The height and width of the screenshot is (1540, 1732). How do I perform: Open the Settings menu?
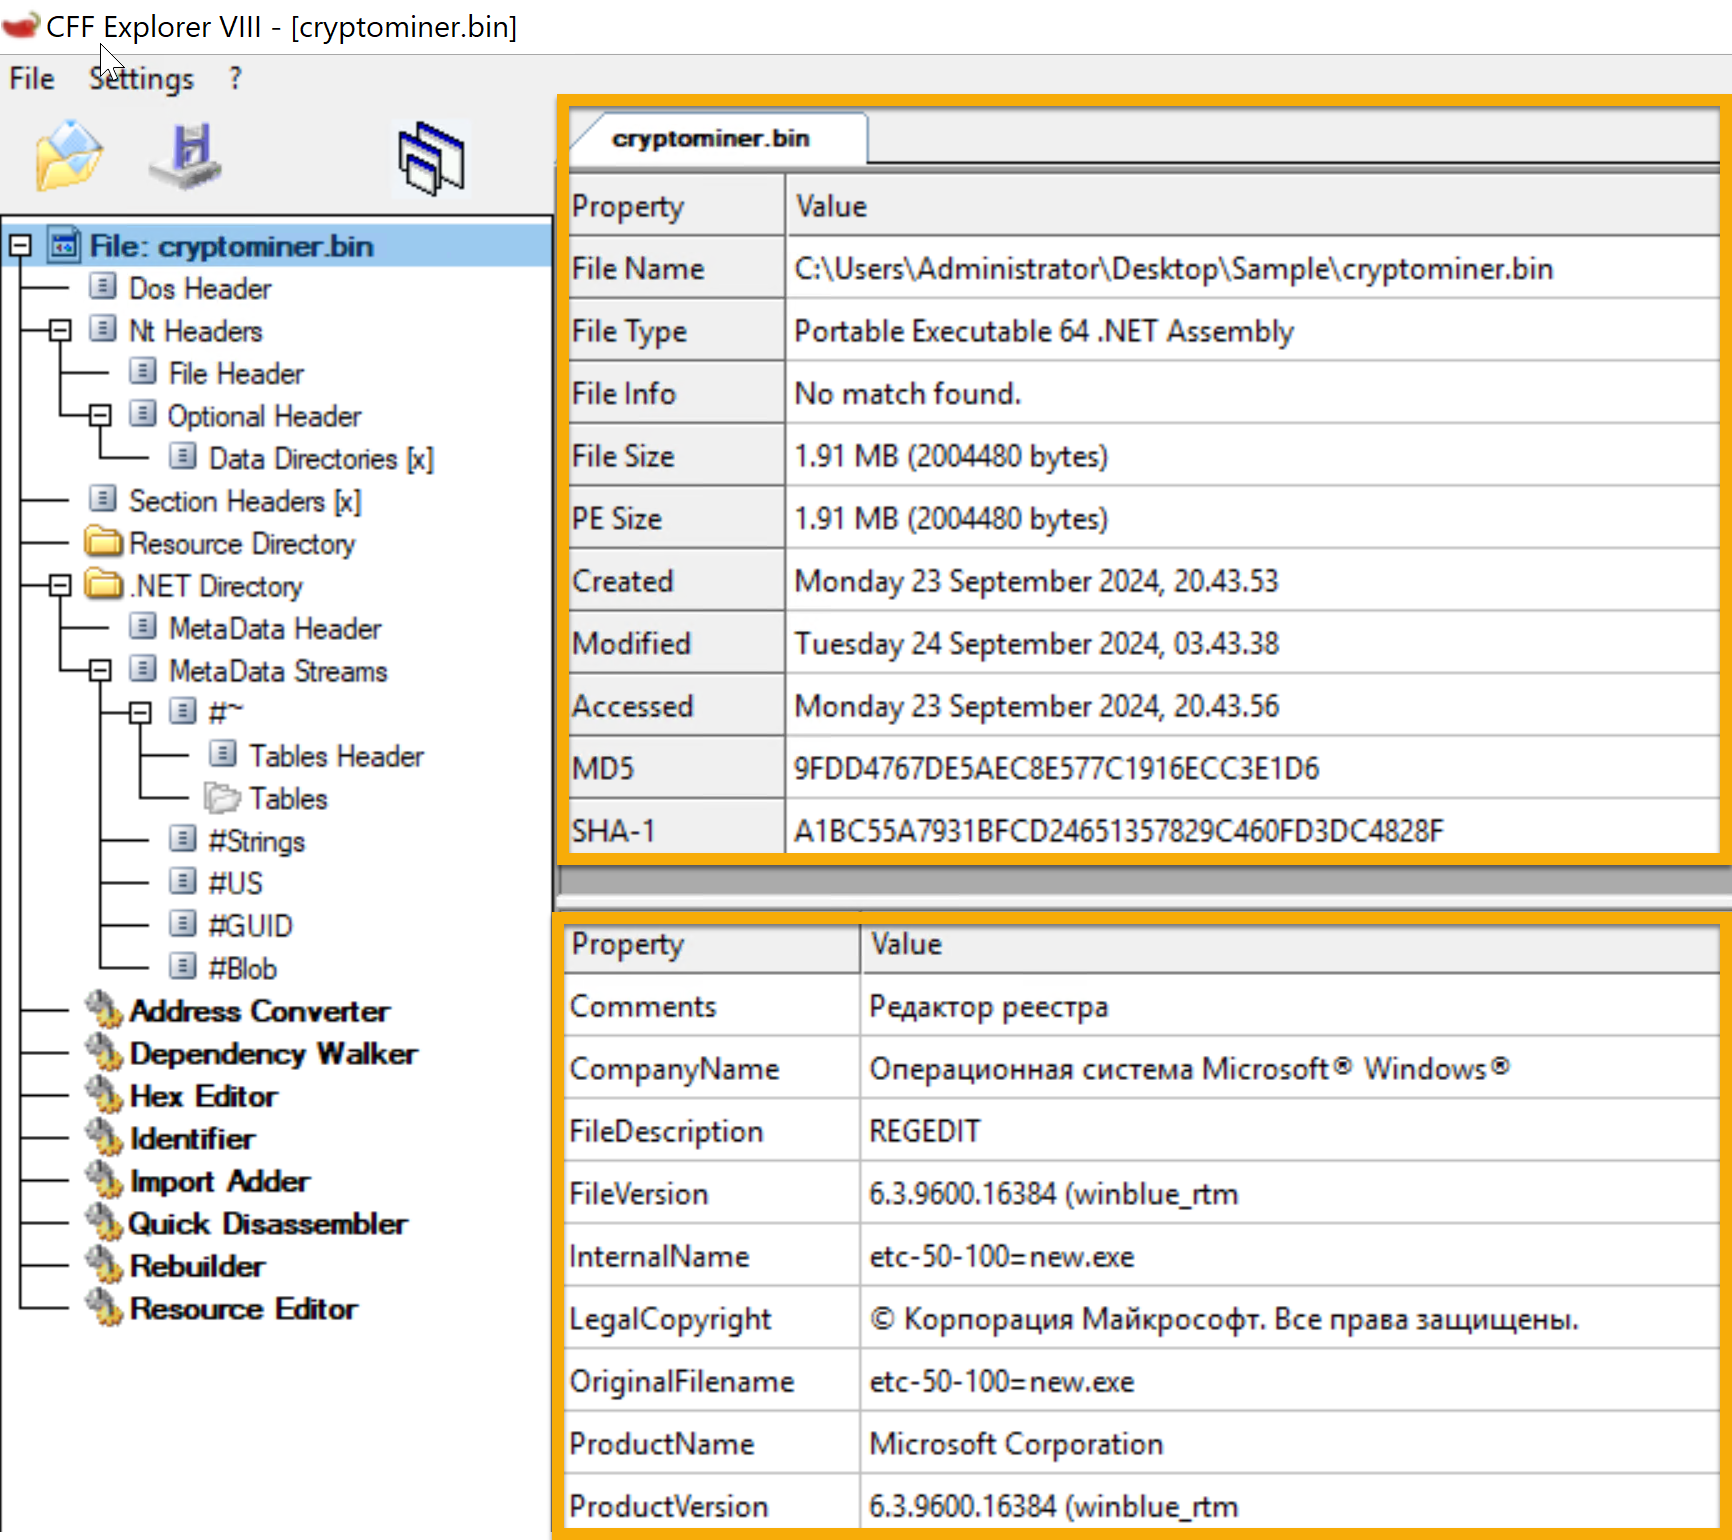tap(140, 79)
